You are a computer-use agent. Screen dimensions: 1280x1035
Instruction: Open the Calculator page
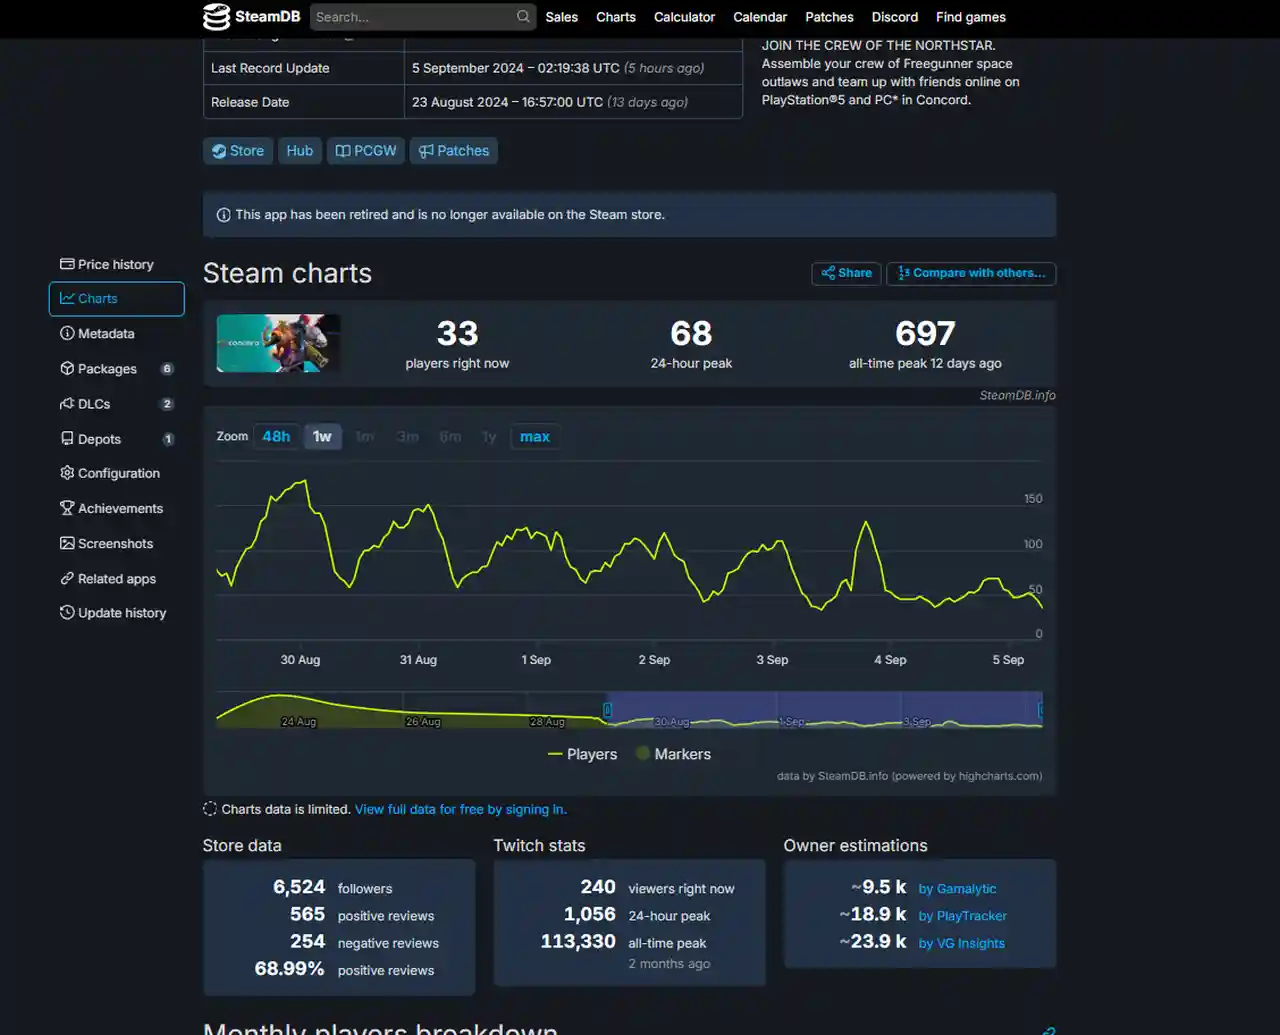tap(684, 17)
